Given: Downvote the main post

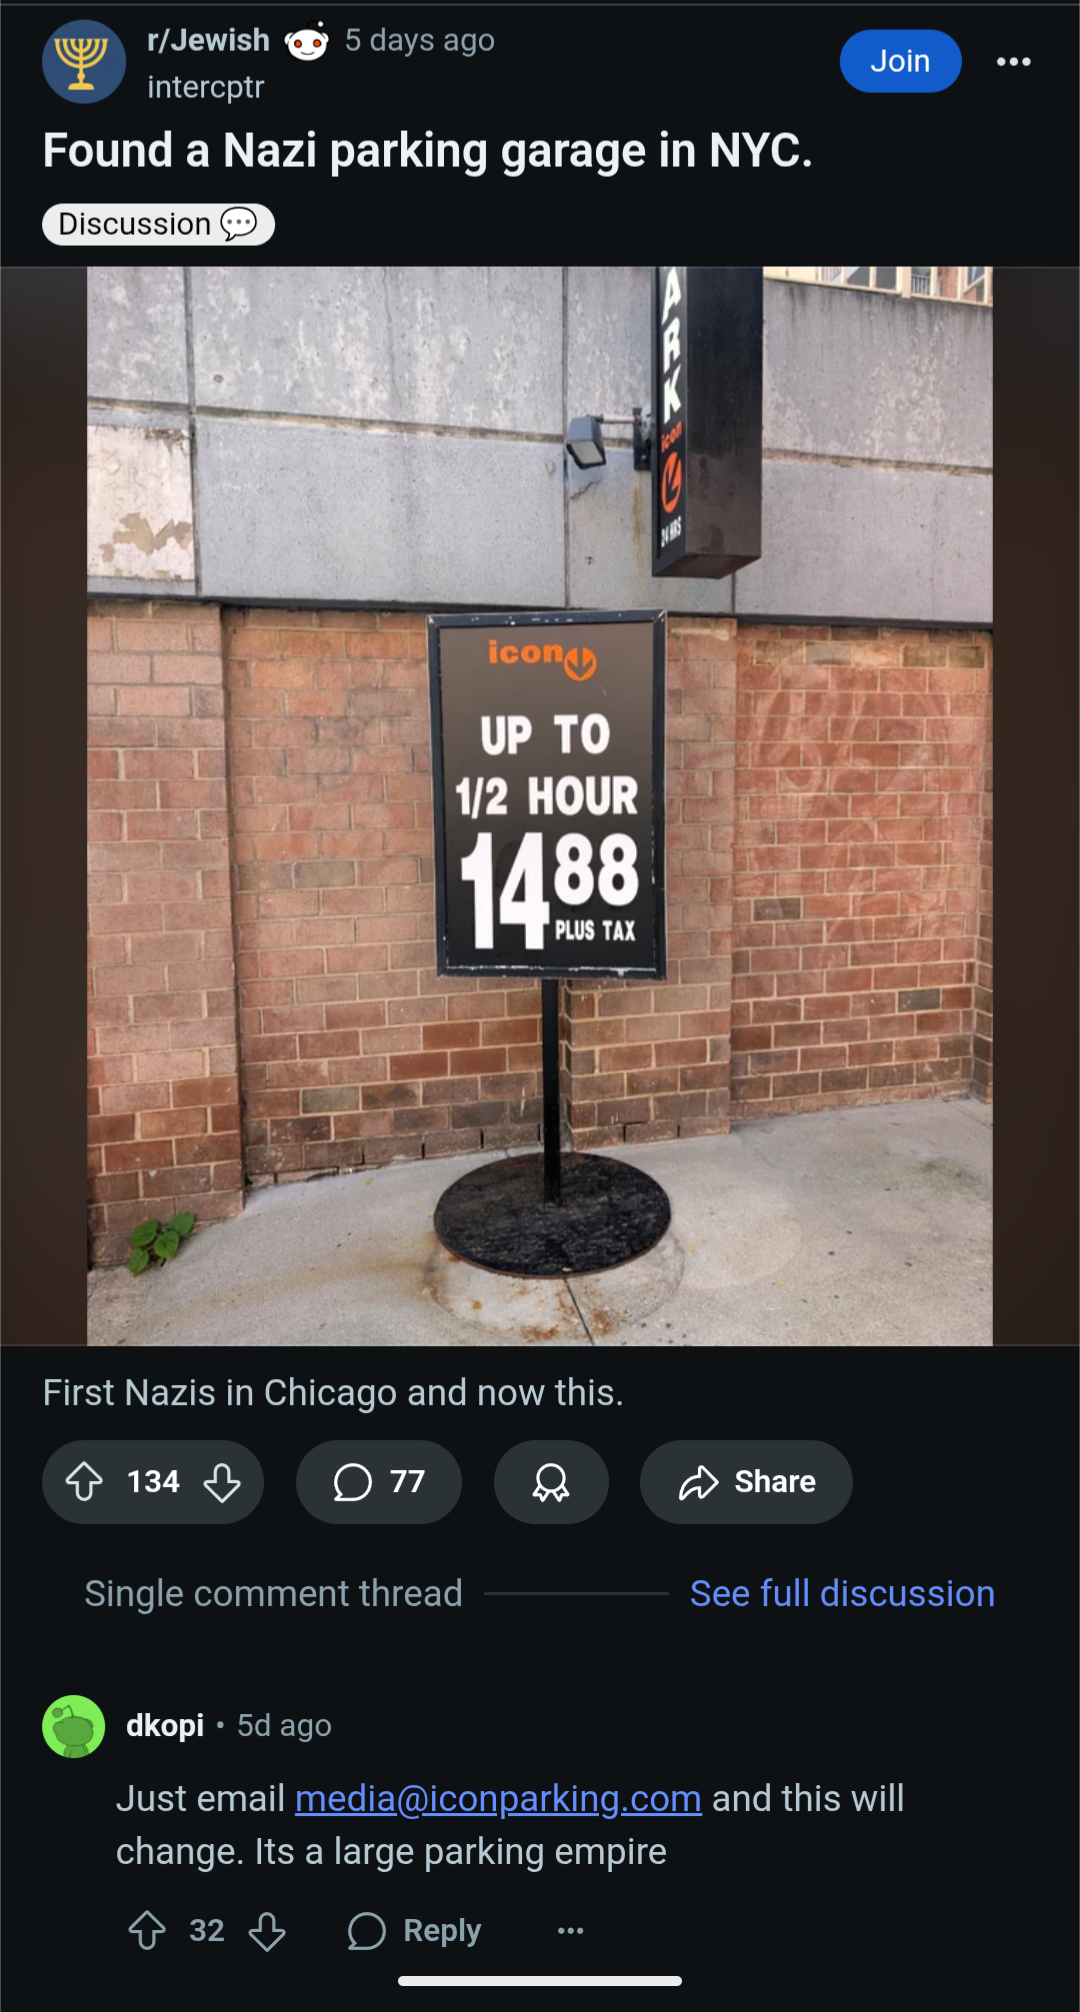Looking at the screenshot, I should tap(222, 1482).
